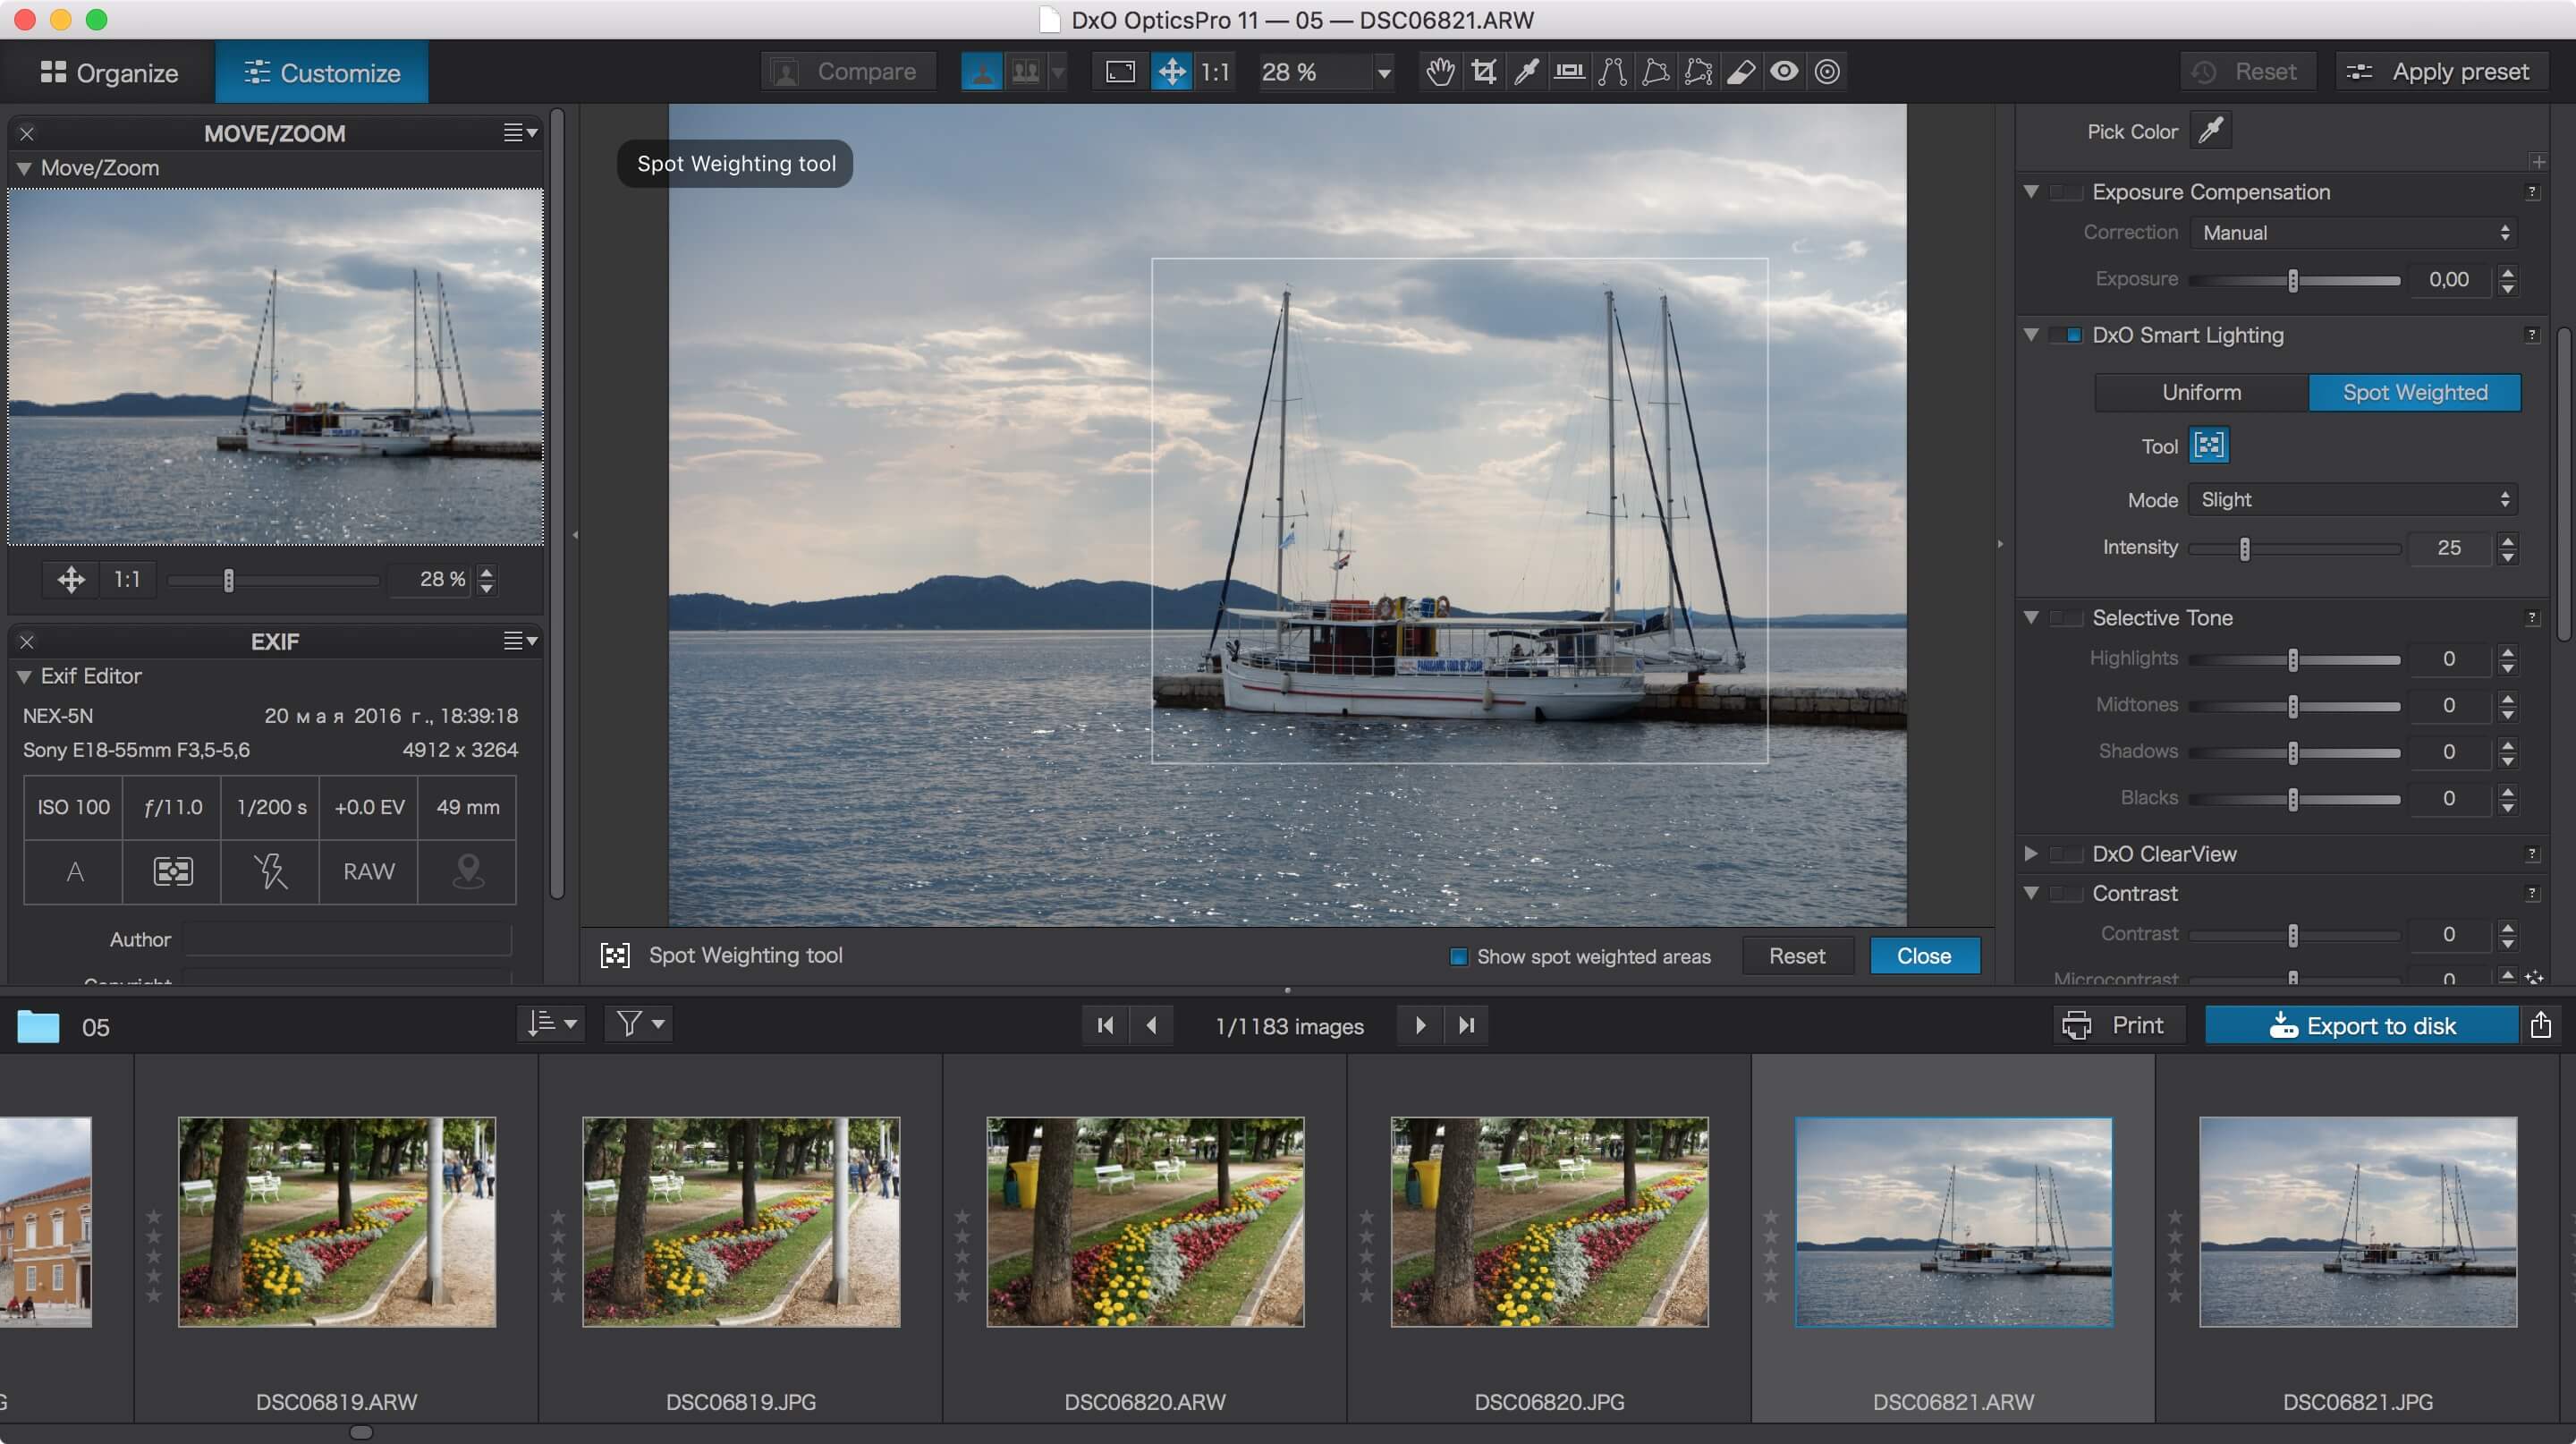
Task: Toggle DxO ClearView correction
Action: (x=2067, y=854)
